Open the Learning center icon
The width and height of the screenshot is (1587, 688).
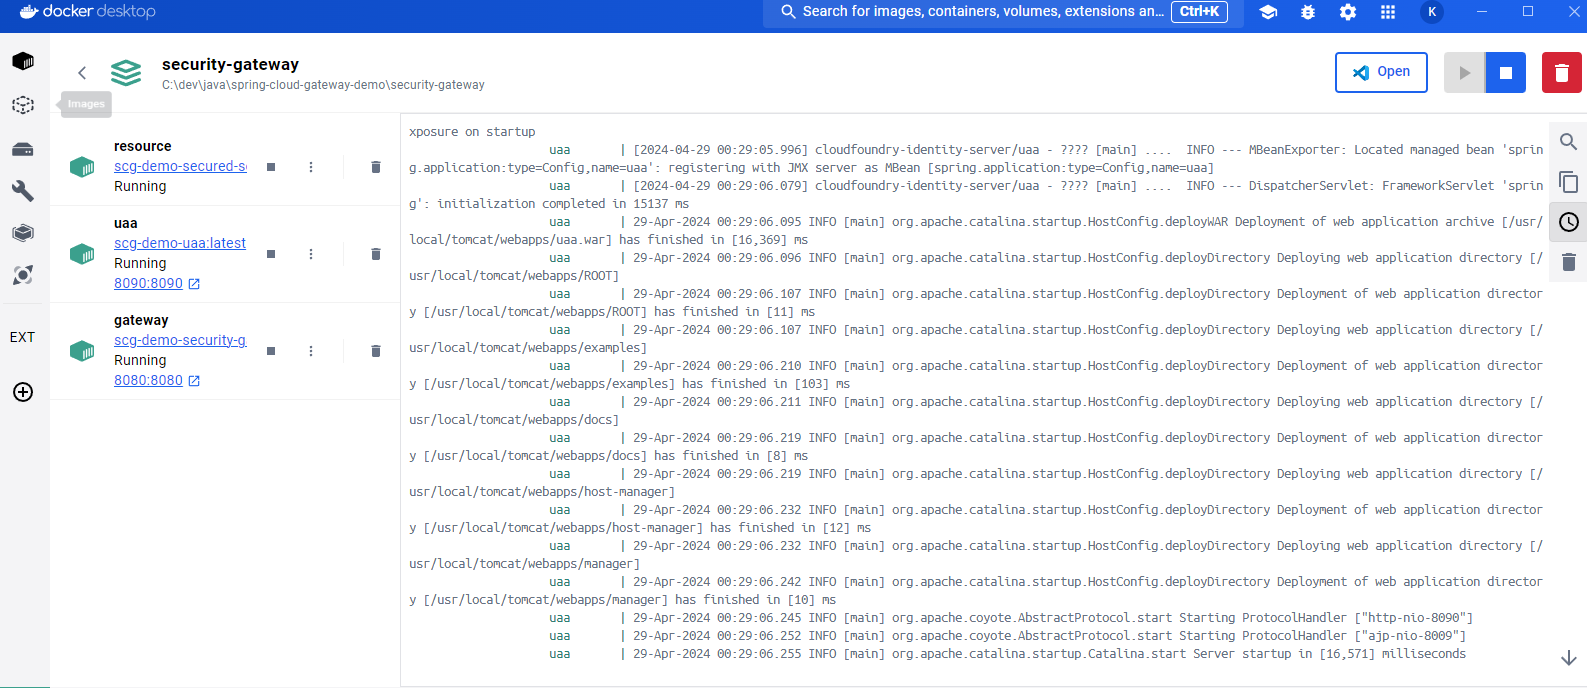pos(1268,12)
